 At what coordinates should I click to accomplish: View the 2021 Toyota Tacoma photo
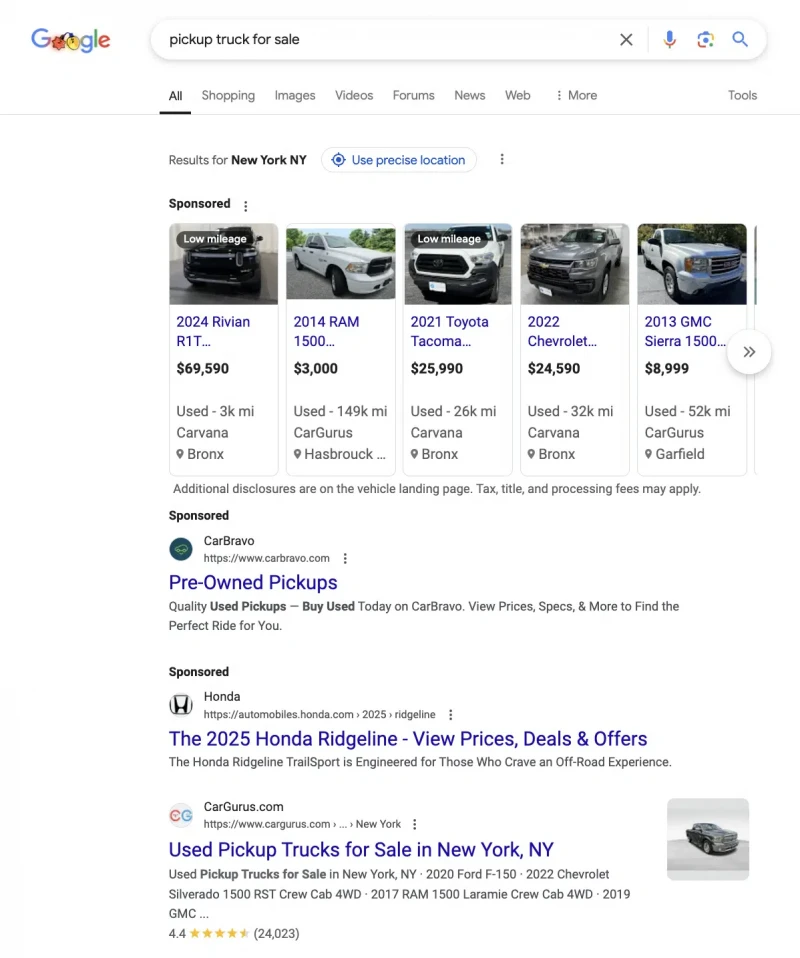click(x=458, y=264)
